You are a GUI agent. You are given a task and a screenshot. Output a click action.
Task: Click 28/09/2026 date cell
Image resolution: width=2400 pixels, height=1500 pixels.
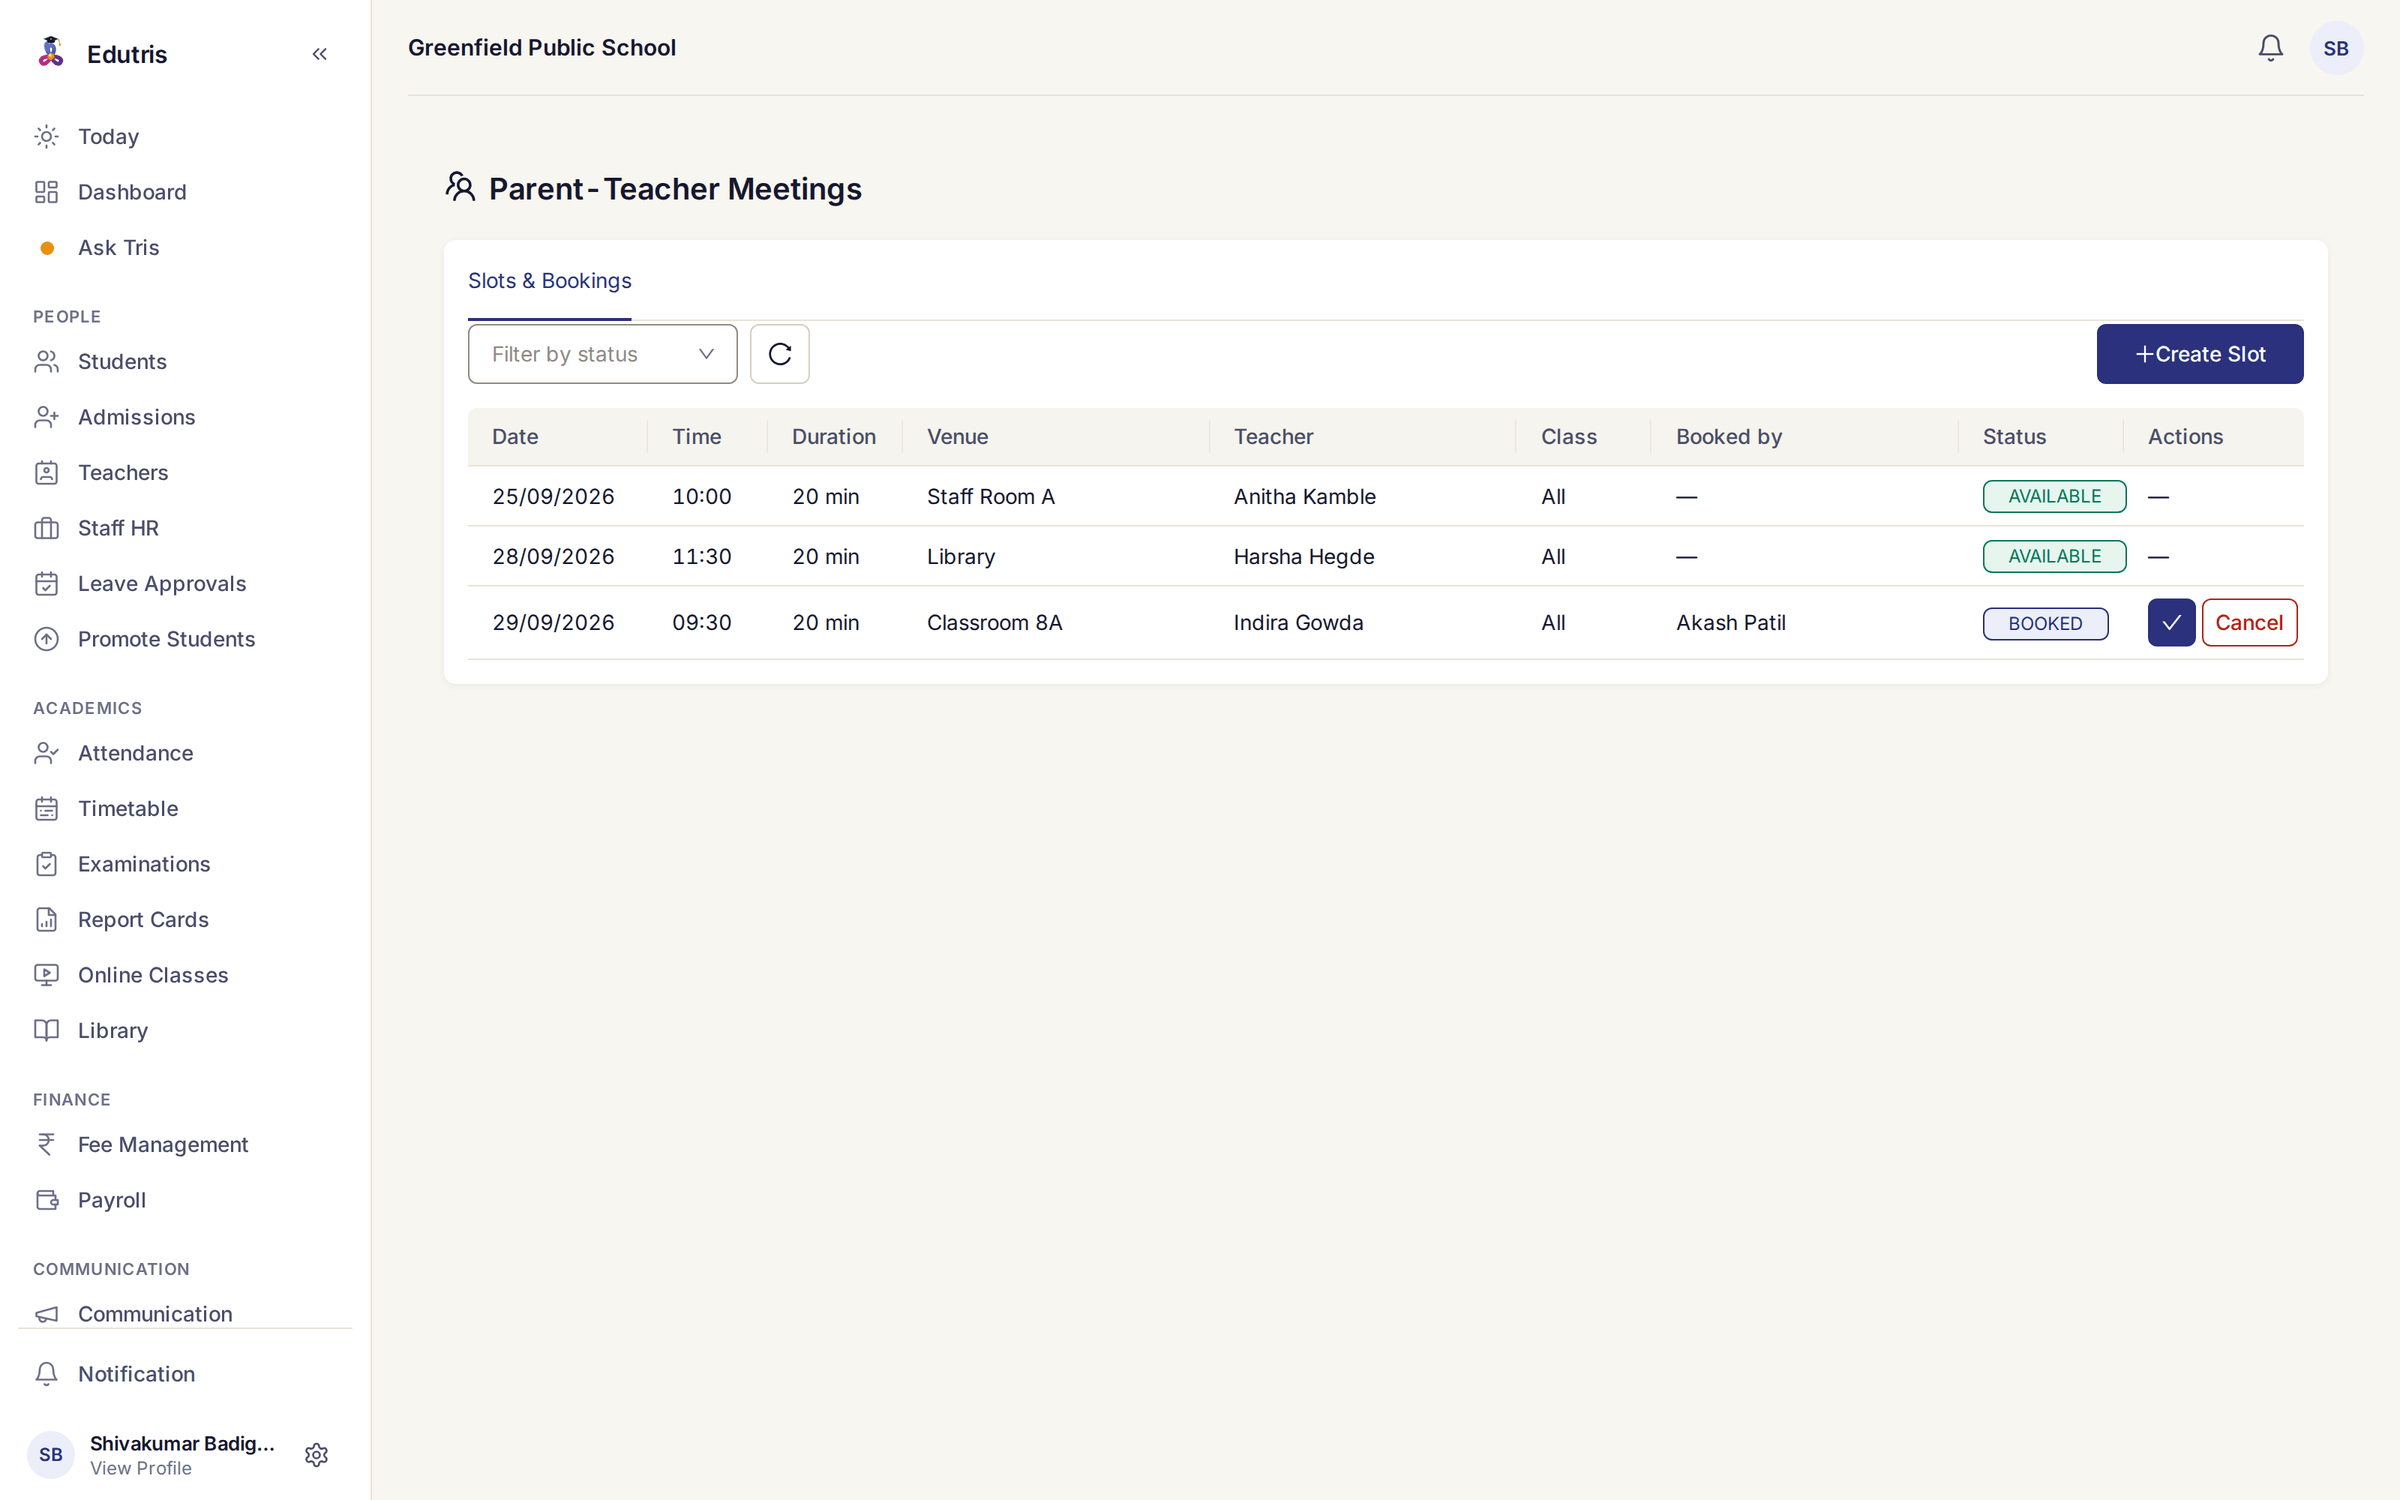tap(553, 556)
